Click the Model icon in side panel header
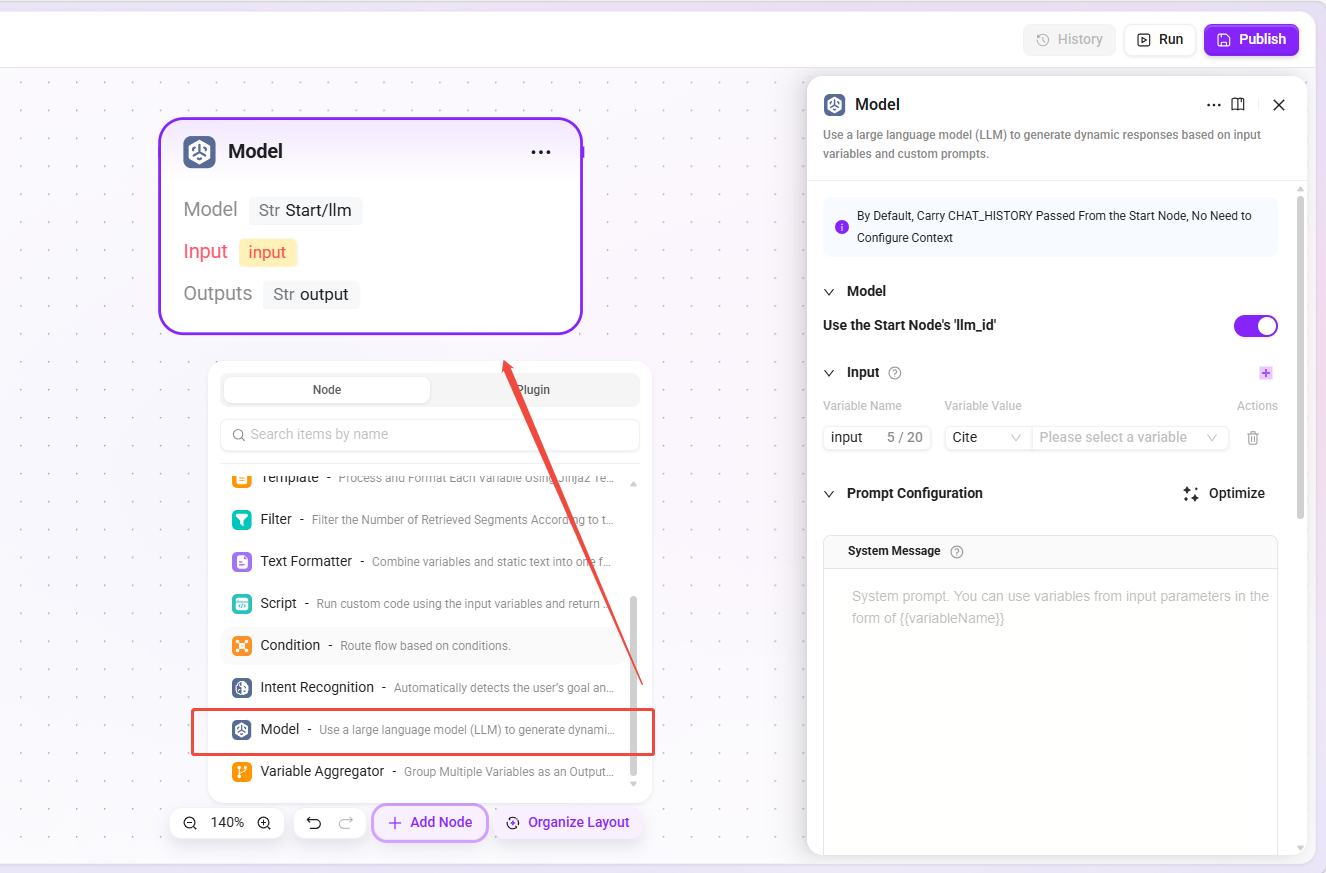This screenshot has width=1326, height=873. (834, 104)
